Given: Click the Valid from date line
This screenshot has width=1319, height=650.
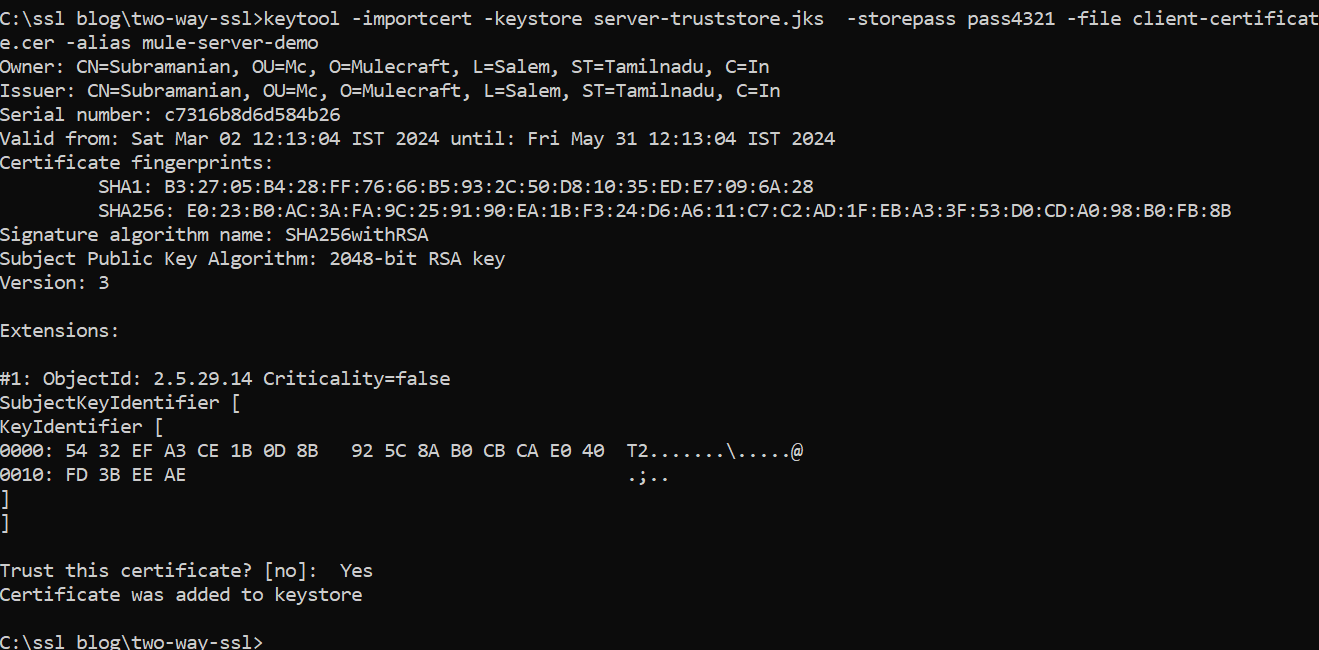Looking at the screenshot, I should [417, 139].
